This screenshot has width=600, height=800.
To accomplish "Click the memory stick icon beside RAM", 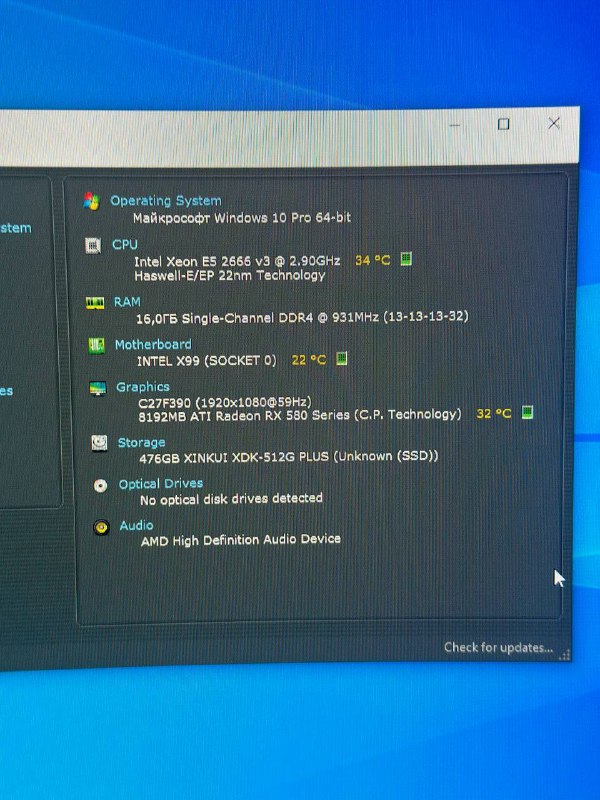I will (95, 303).
